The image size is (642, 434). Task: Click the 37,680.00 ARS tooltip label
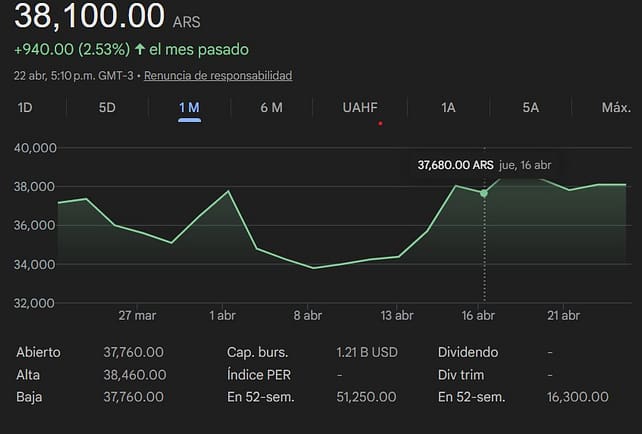pos(455,165)
